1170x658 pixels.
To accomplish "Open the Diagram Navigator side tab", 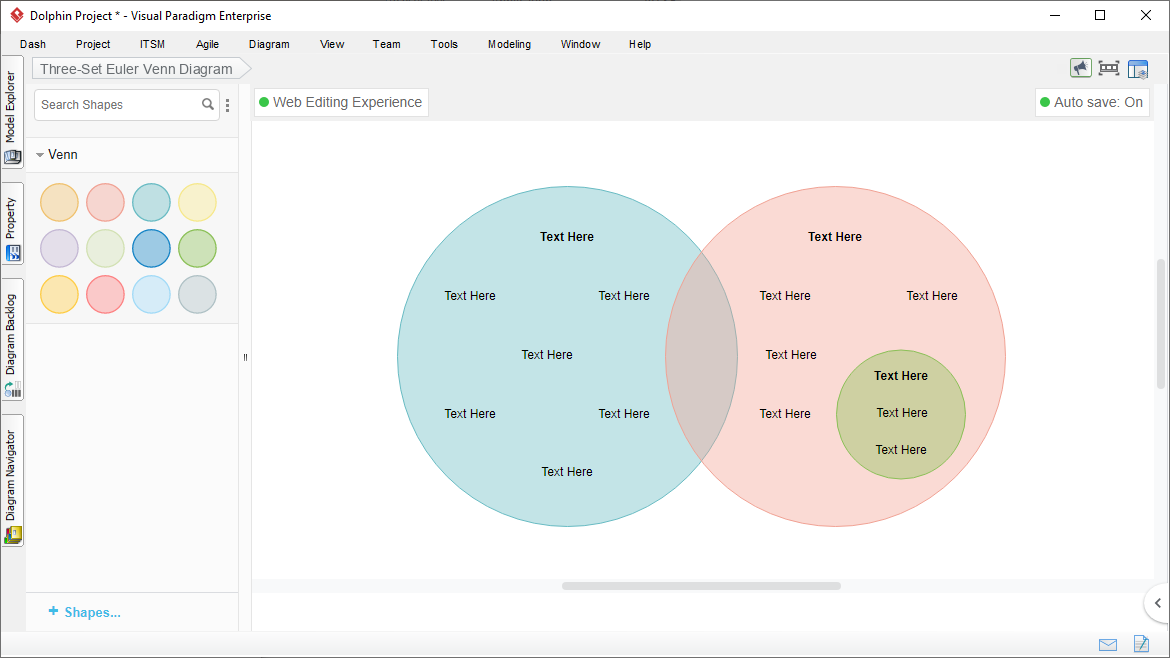I will point(12,481).
